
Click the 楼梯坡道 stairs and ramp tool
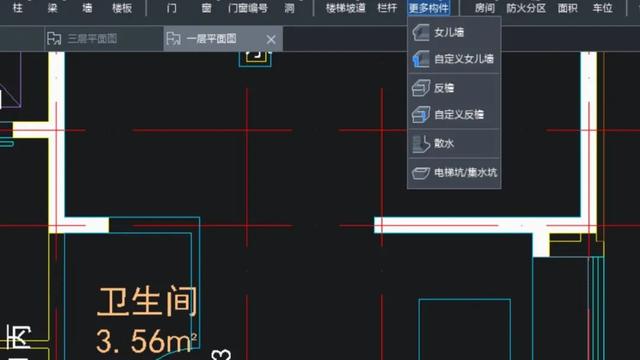click(x=345, y=8)
